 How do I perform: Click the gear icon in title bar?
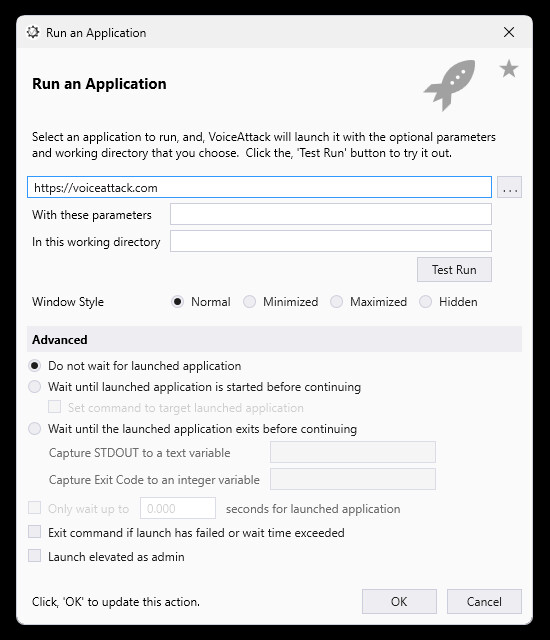33,32
